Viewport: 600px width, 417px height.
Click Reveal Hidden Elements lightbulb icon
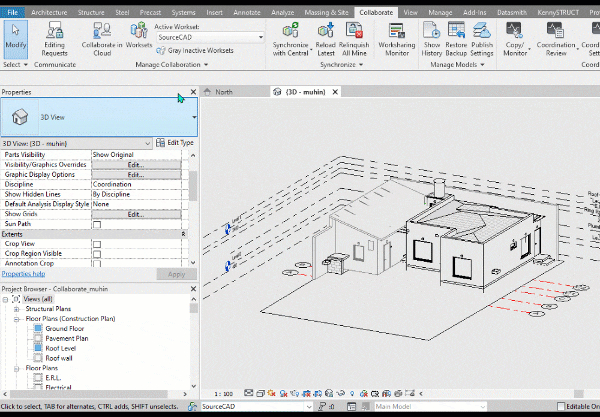pyautogui.click(x=352, y=393)
